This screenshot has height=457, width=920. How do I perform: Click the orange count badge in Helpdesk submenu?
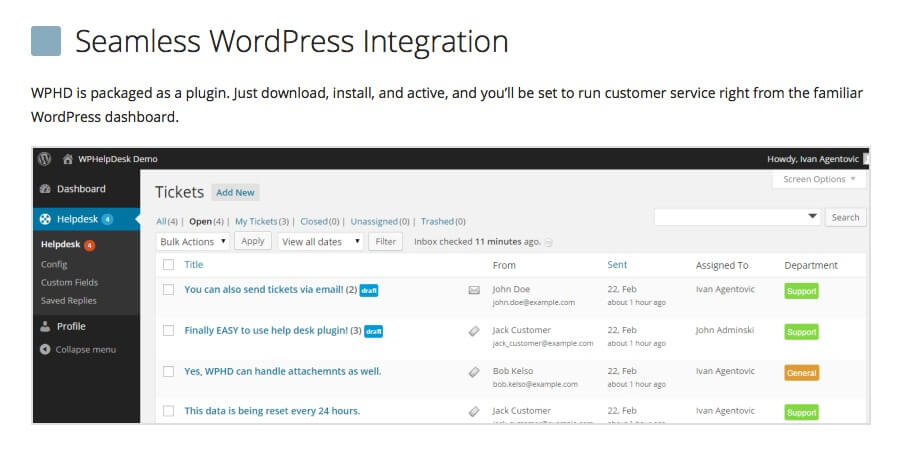click(89, 245)
